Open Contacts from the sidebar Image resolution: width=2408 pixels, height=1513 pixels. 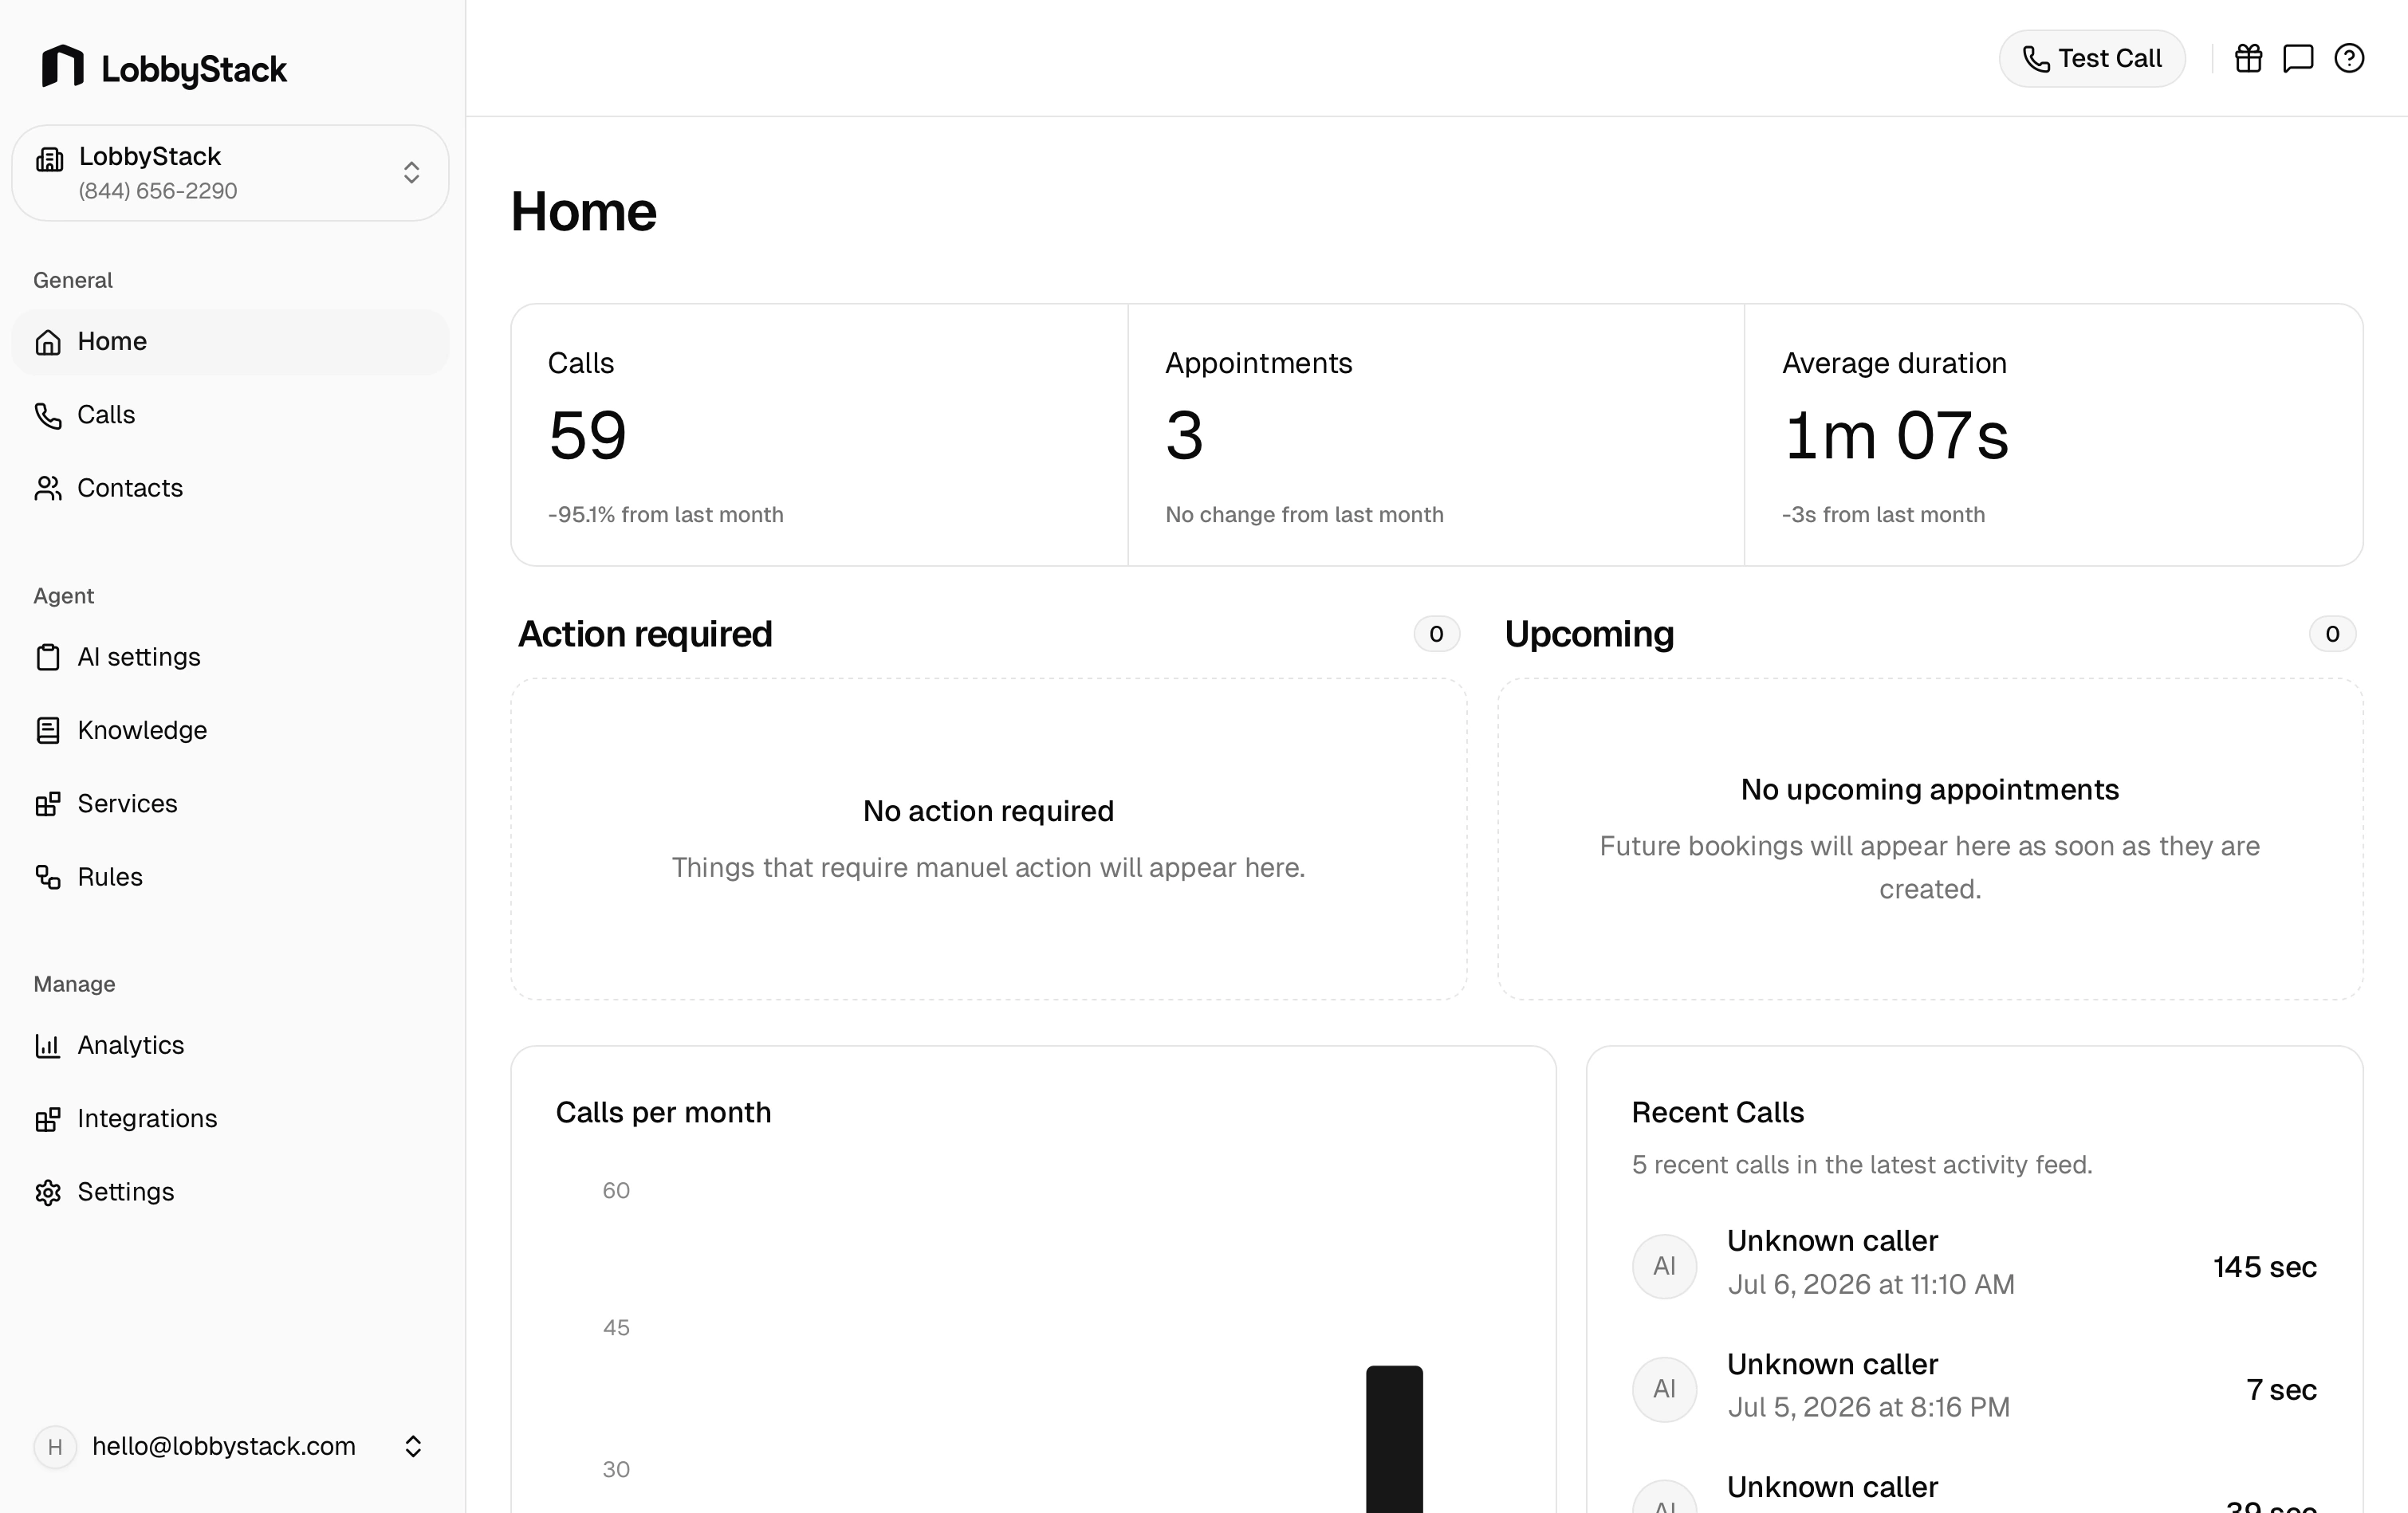230,488
